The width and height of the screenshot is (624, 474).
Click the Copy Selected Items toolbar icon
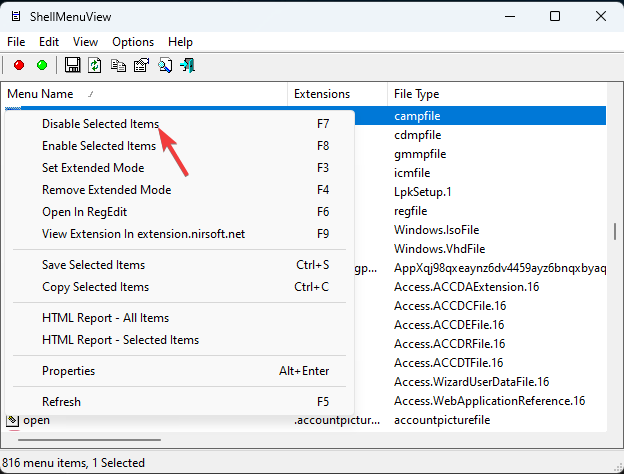119,65
